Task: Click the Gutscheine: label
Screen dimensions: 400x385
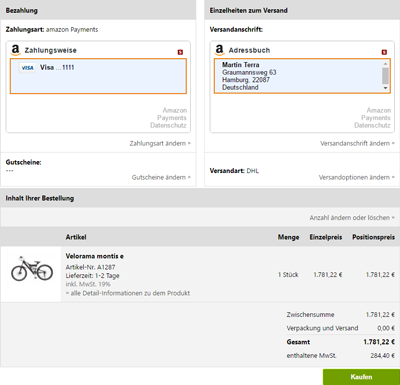Action: [23, 162]
